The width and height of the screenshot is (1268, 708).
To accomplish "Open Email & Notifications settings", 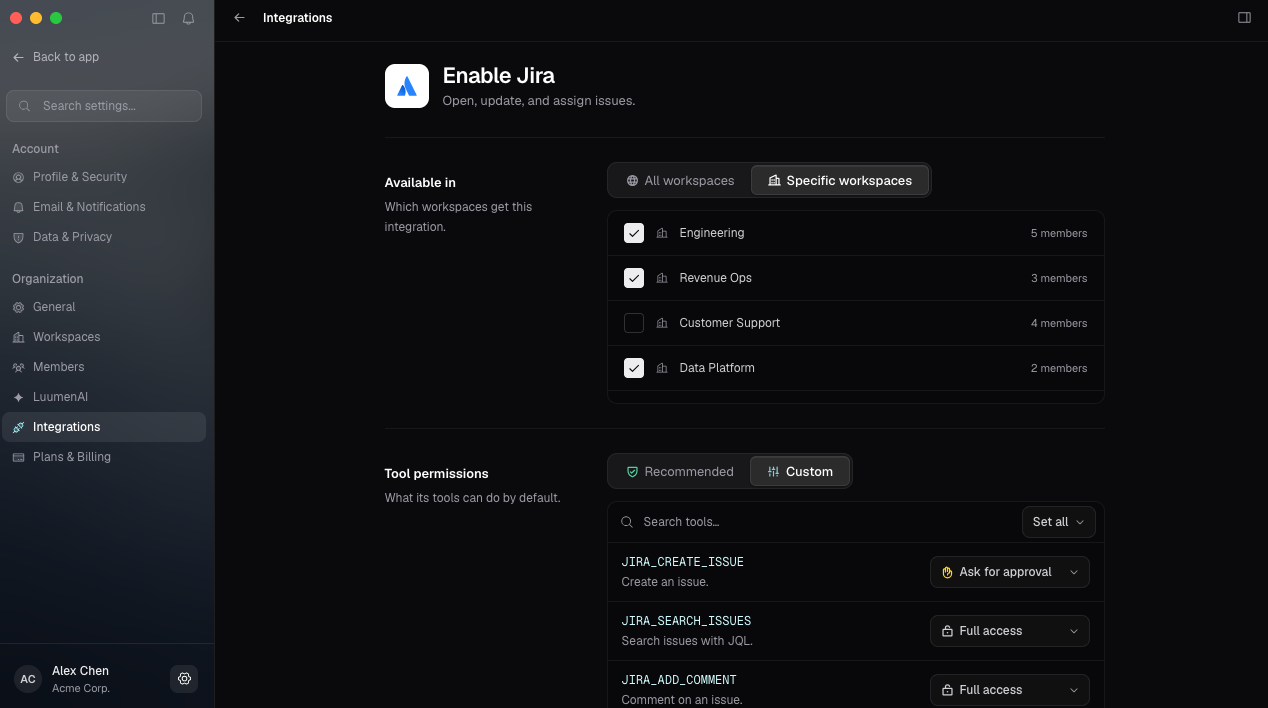I will pyautogui.click(x=104, y=207).
